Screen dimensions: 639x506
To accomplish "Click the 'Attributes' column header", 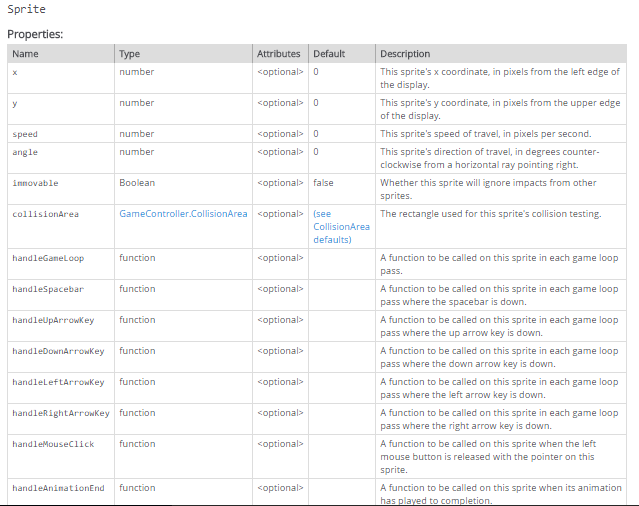I will click(x=278, y=54).
